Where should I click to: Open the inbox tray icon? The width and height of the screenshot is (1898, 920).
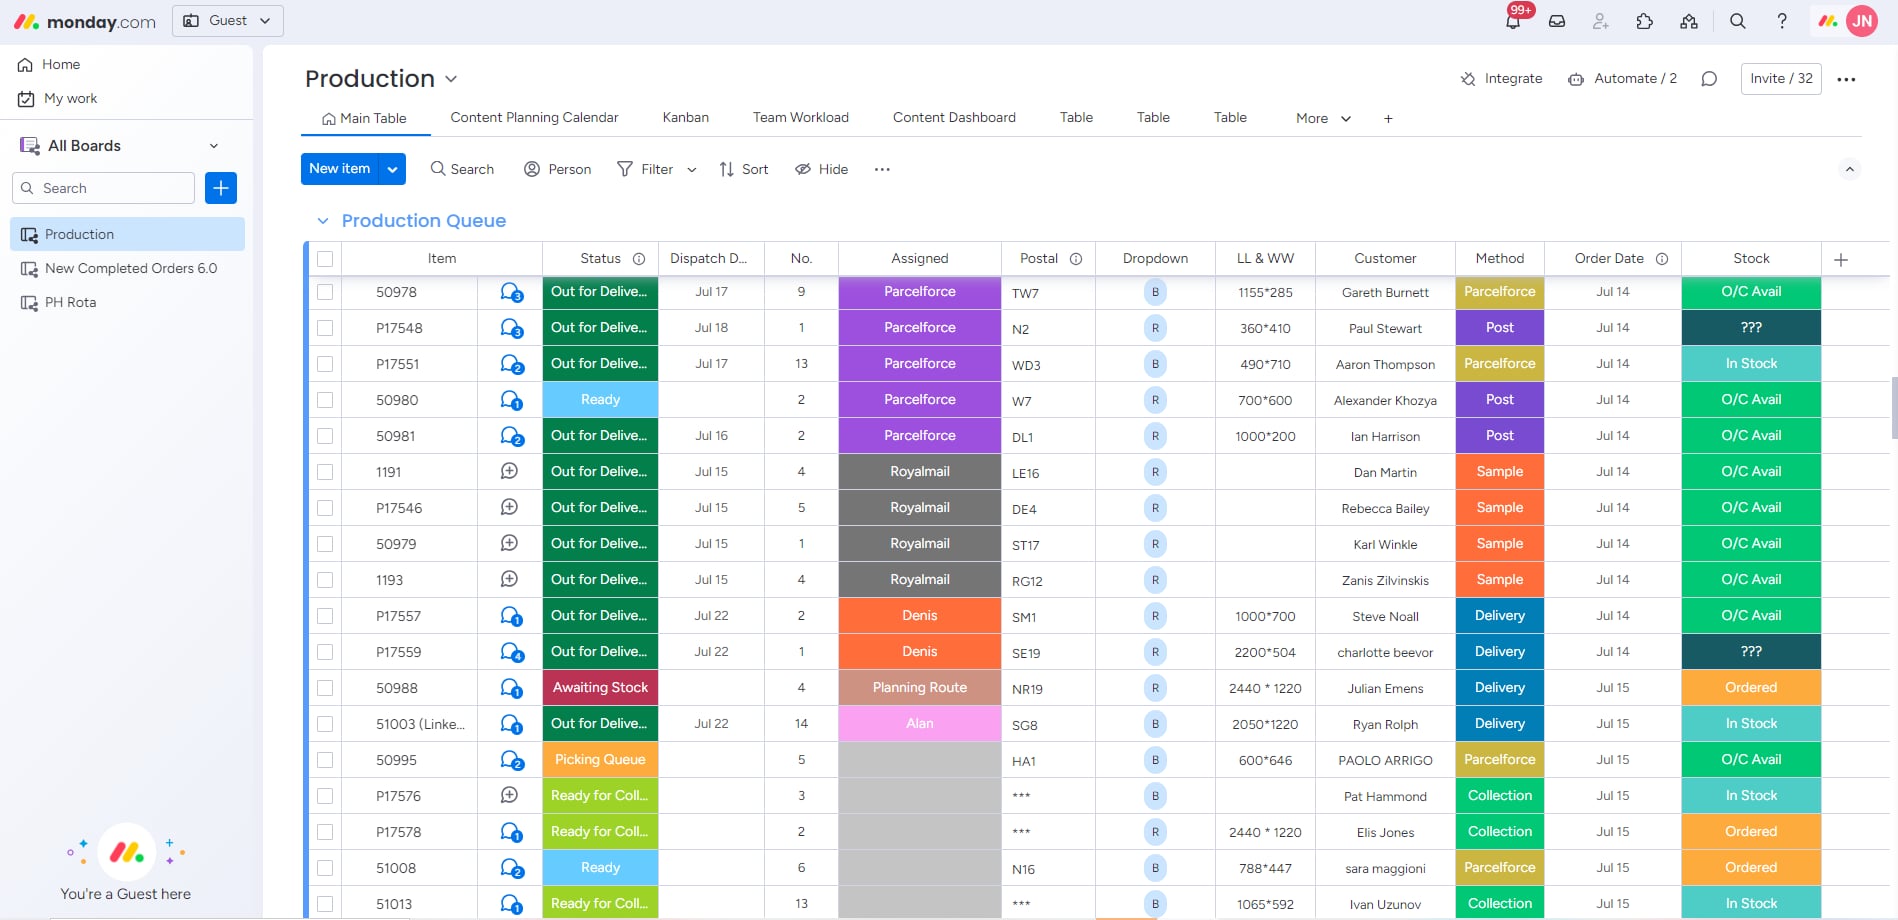click(x=1557, y=21)
